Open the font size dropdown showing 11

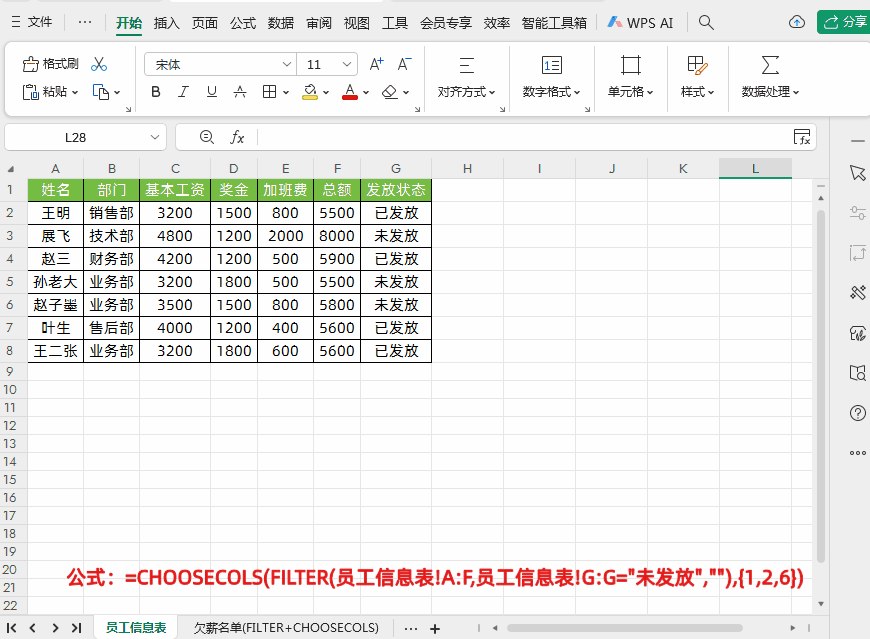click(x=347, y=64)
